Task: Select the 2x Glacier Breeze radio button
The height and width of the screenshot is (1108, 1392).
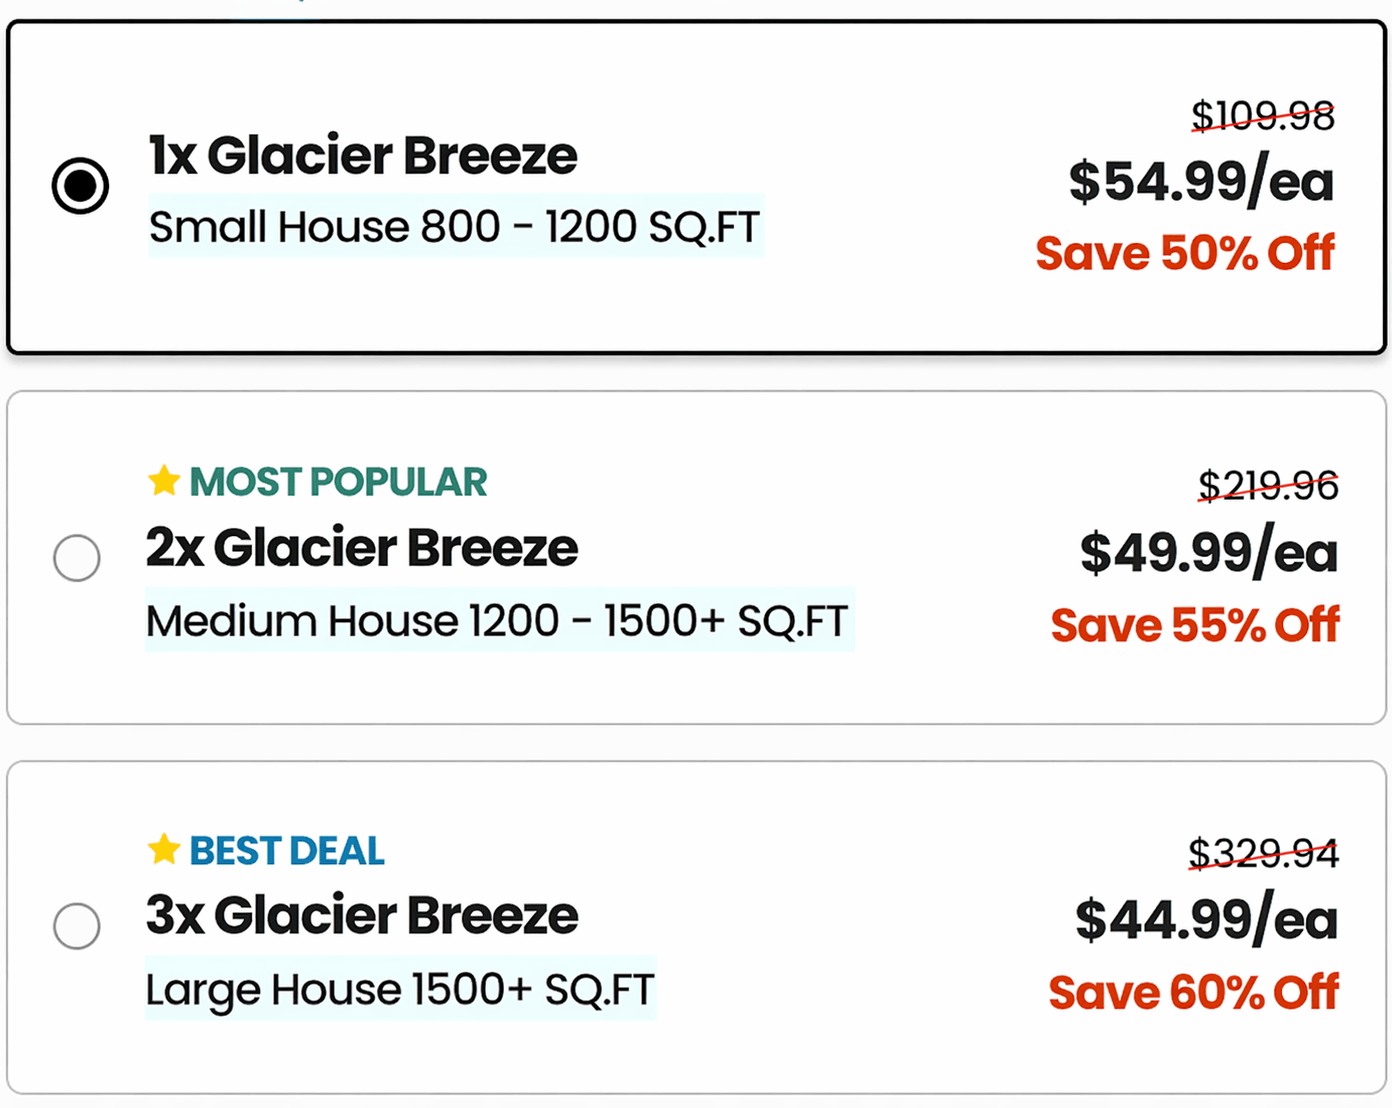Action: tap(77, 558)
